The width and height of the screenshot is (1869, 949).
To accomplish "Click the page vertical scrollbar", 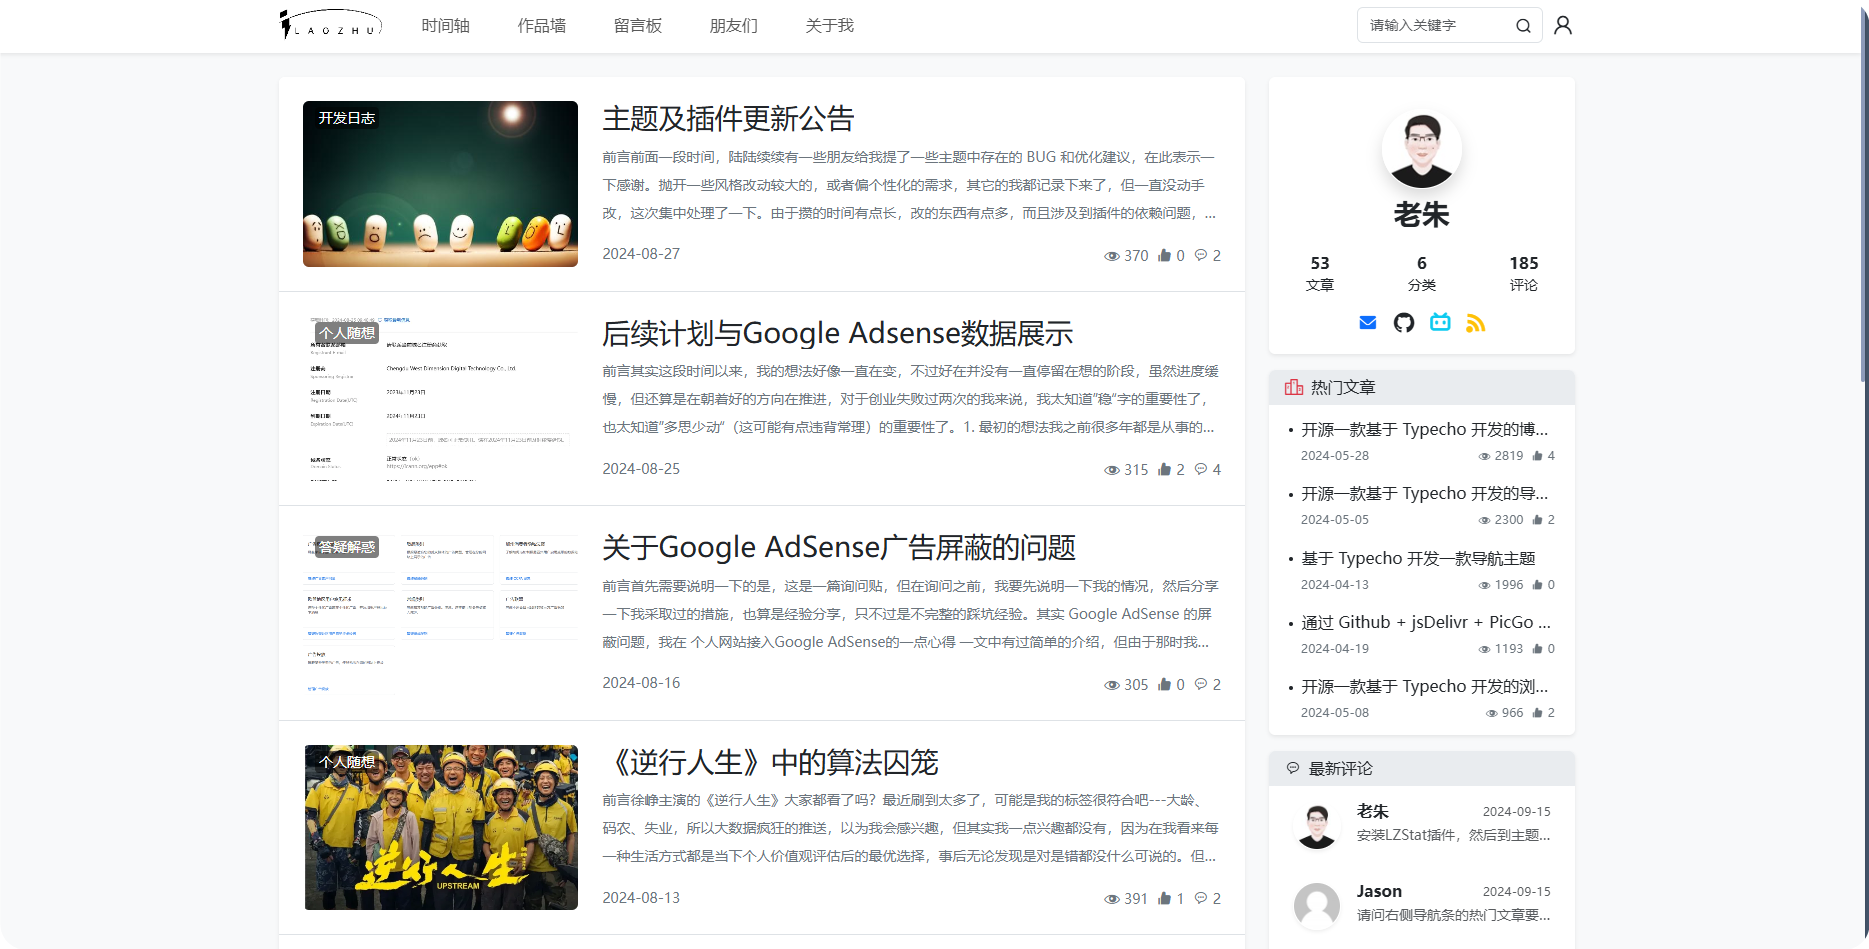I will pyautogui.click(x=1863, y=200).
